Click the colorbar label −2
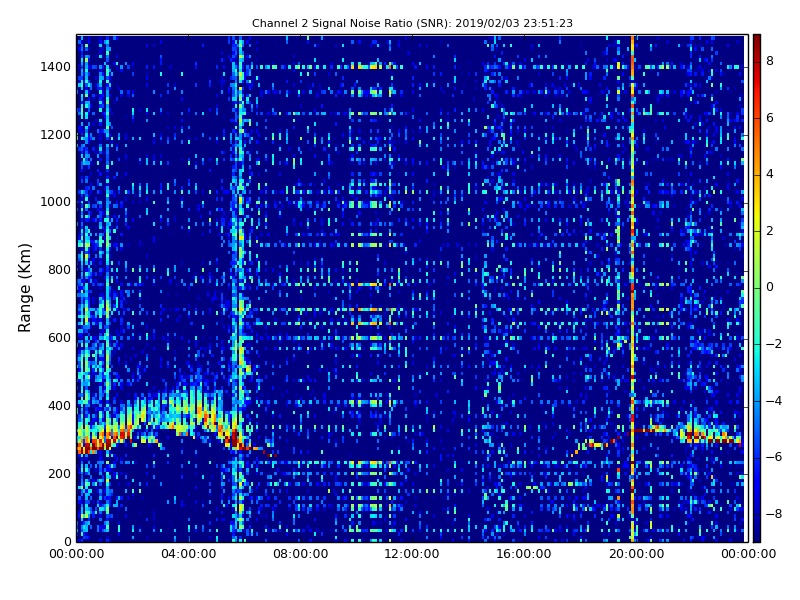This screenshot has width=800, height=600. click(x=774, y=344)
